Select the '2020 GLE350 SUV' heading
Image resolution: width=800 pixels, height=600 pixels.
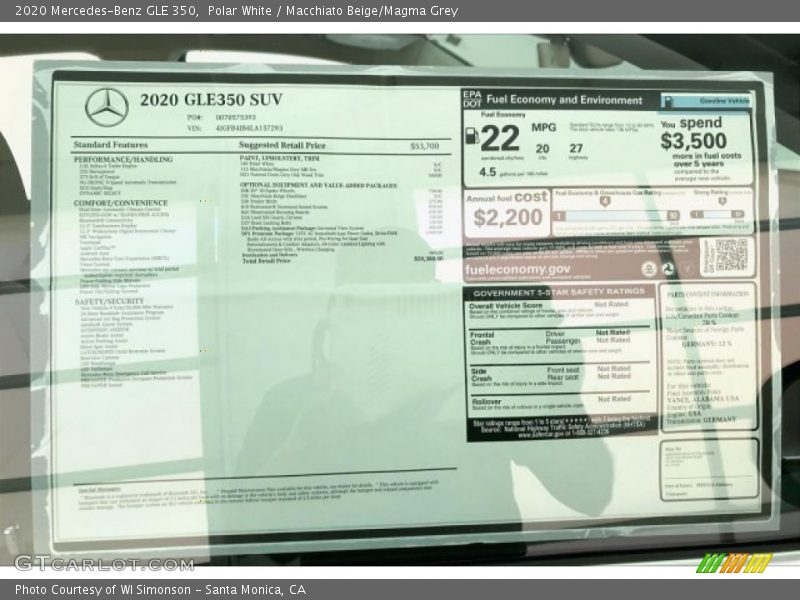[x=211, y=99]
